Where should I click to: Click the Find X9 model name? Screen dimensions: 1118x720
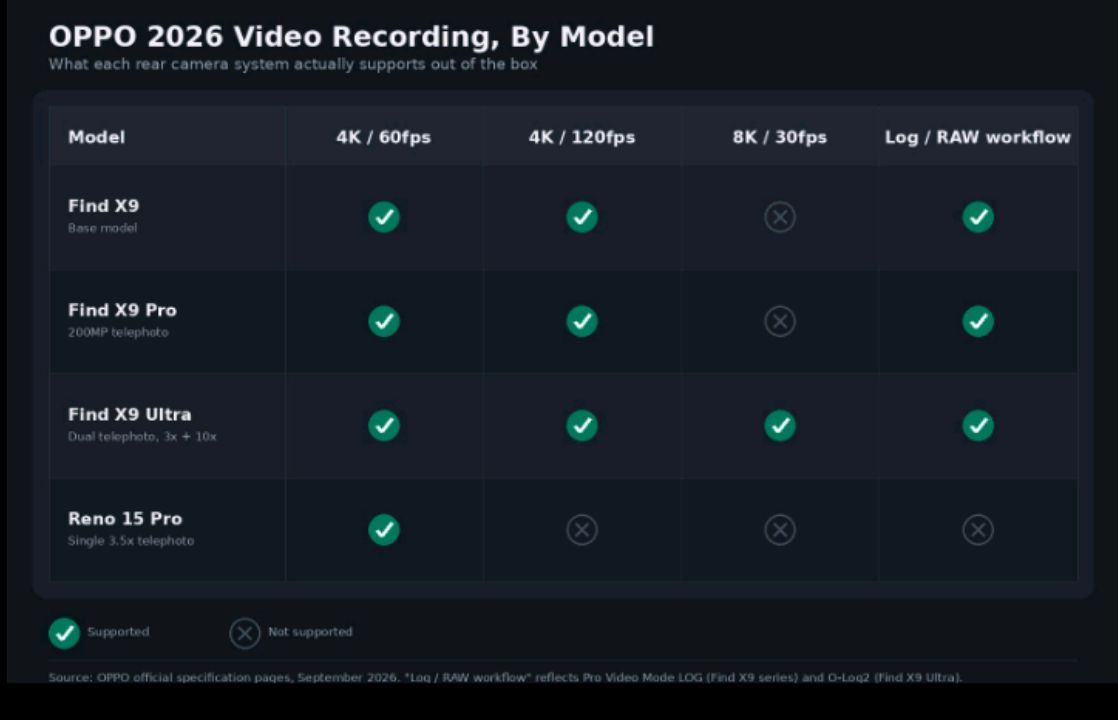(x=103, y=206)
